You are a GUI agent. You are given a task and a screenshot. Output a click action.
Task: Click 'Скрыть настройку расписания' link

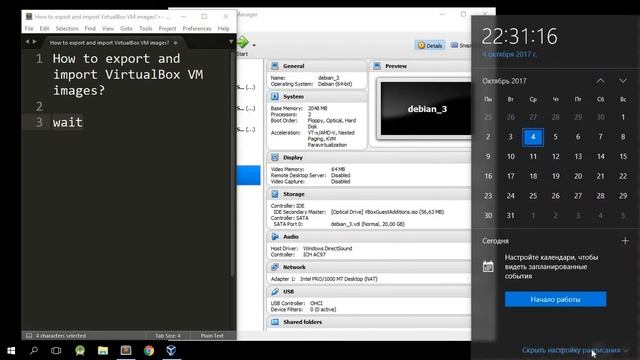571,350
